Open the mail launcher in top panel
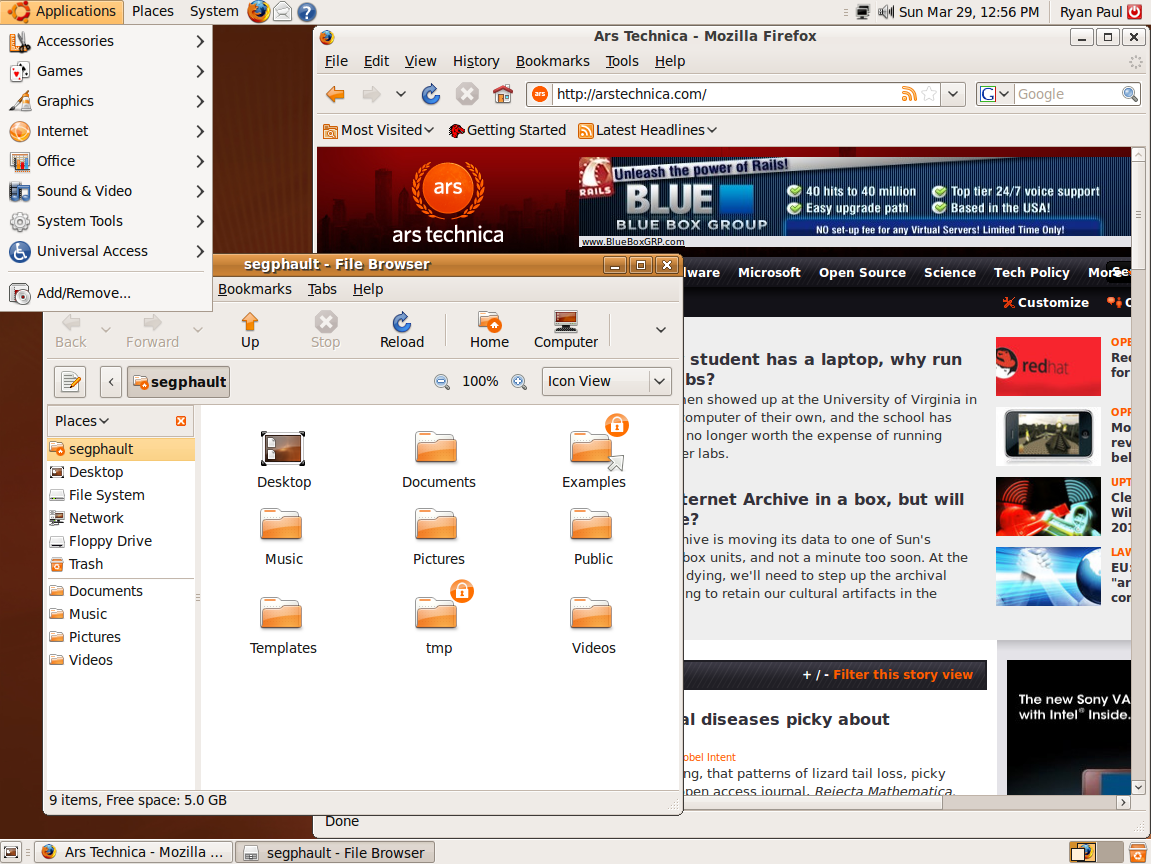Image resolution: width=1151 pixels, height=866 pixels. pyautogui.click(x=283, y=12)
